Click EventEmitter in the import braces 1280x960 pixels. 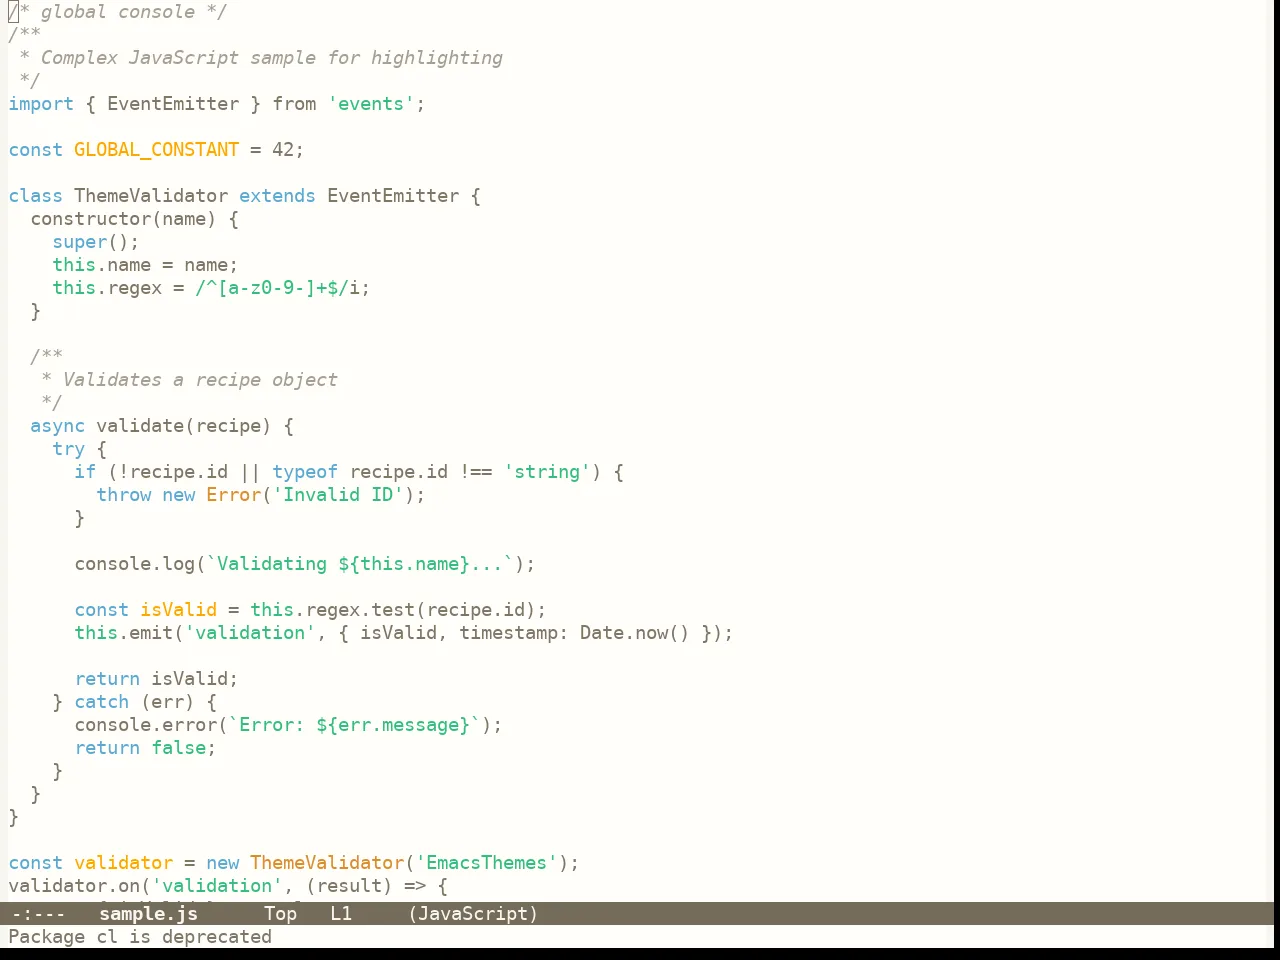click(x=173, y=103)
